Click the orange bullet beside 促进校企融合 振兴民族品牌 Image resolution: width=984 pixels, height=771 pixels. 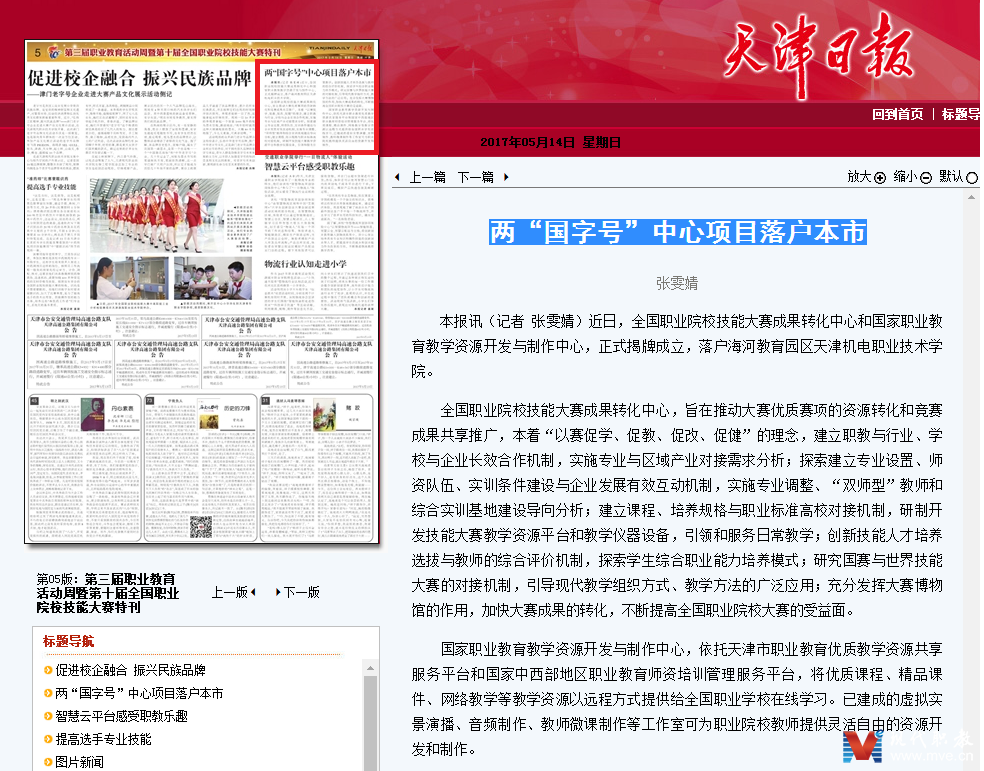pos(48,670)
